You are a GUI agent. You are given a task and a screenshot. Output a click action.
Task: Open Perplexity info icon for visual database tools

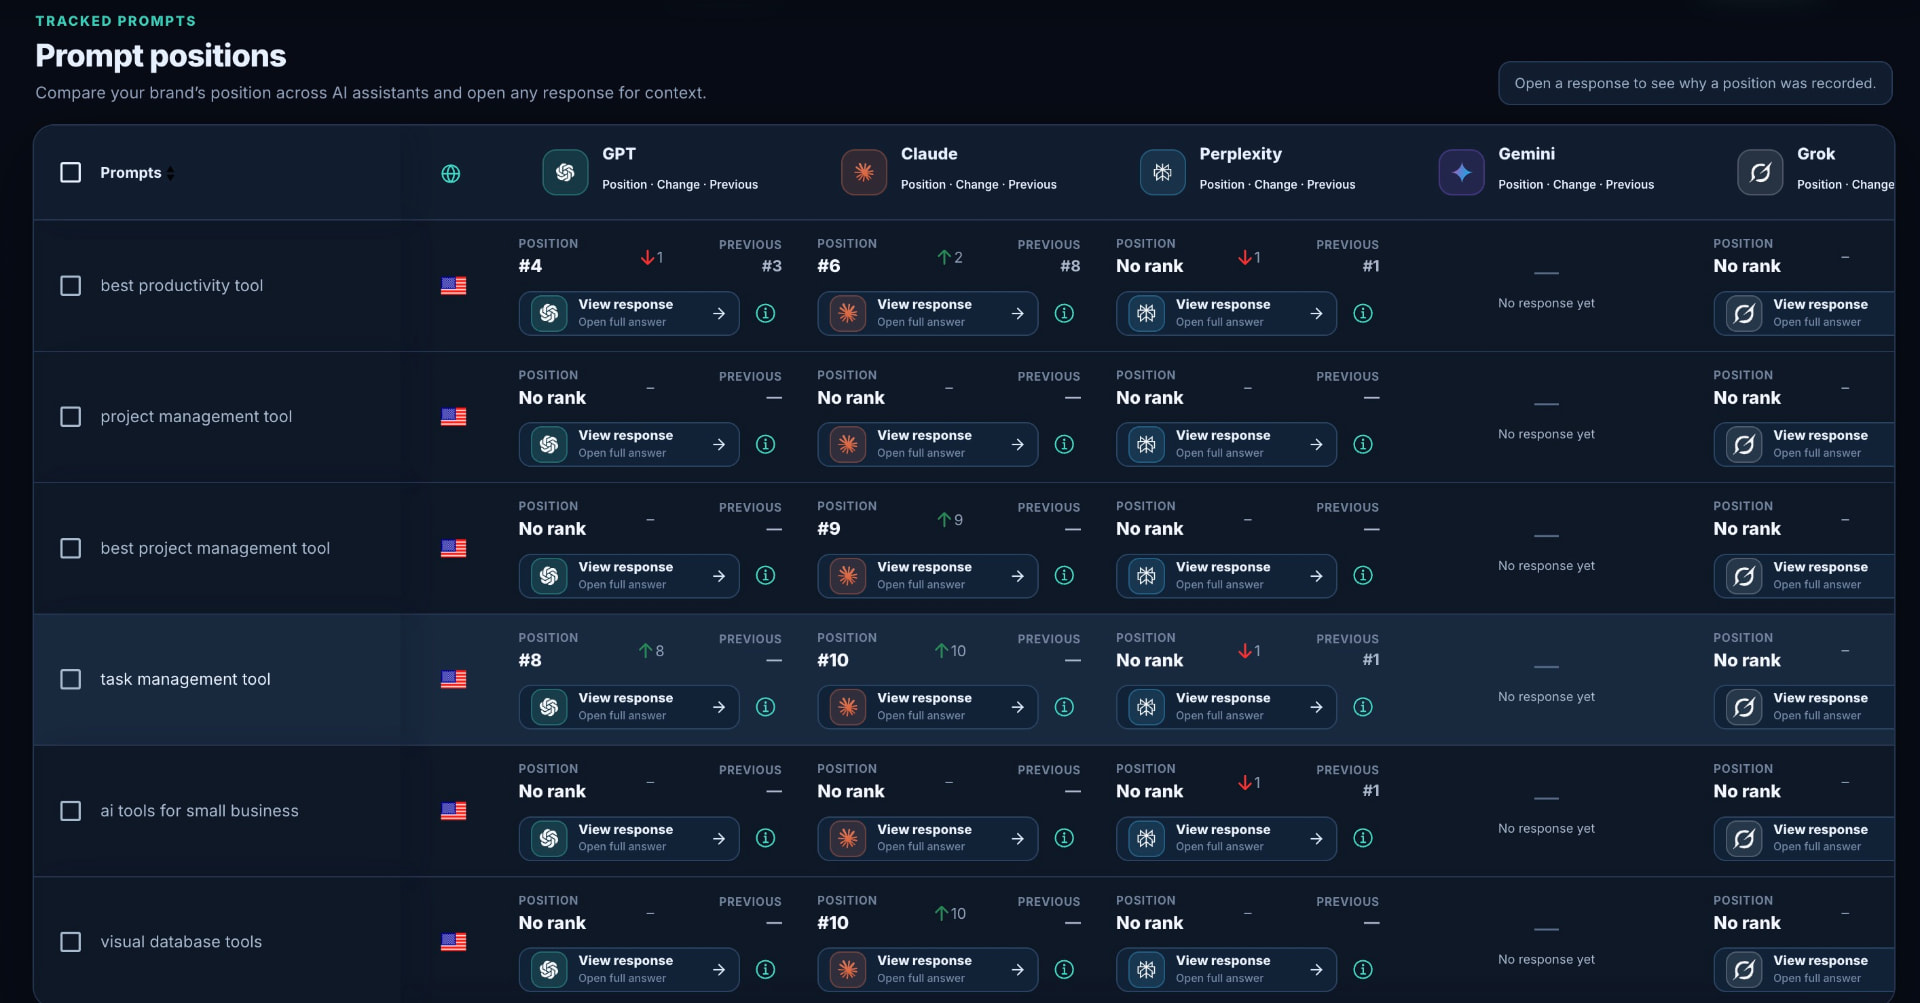1363,969
